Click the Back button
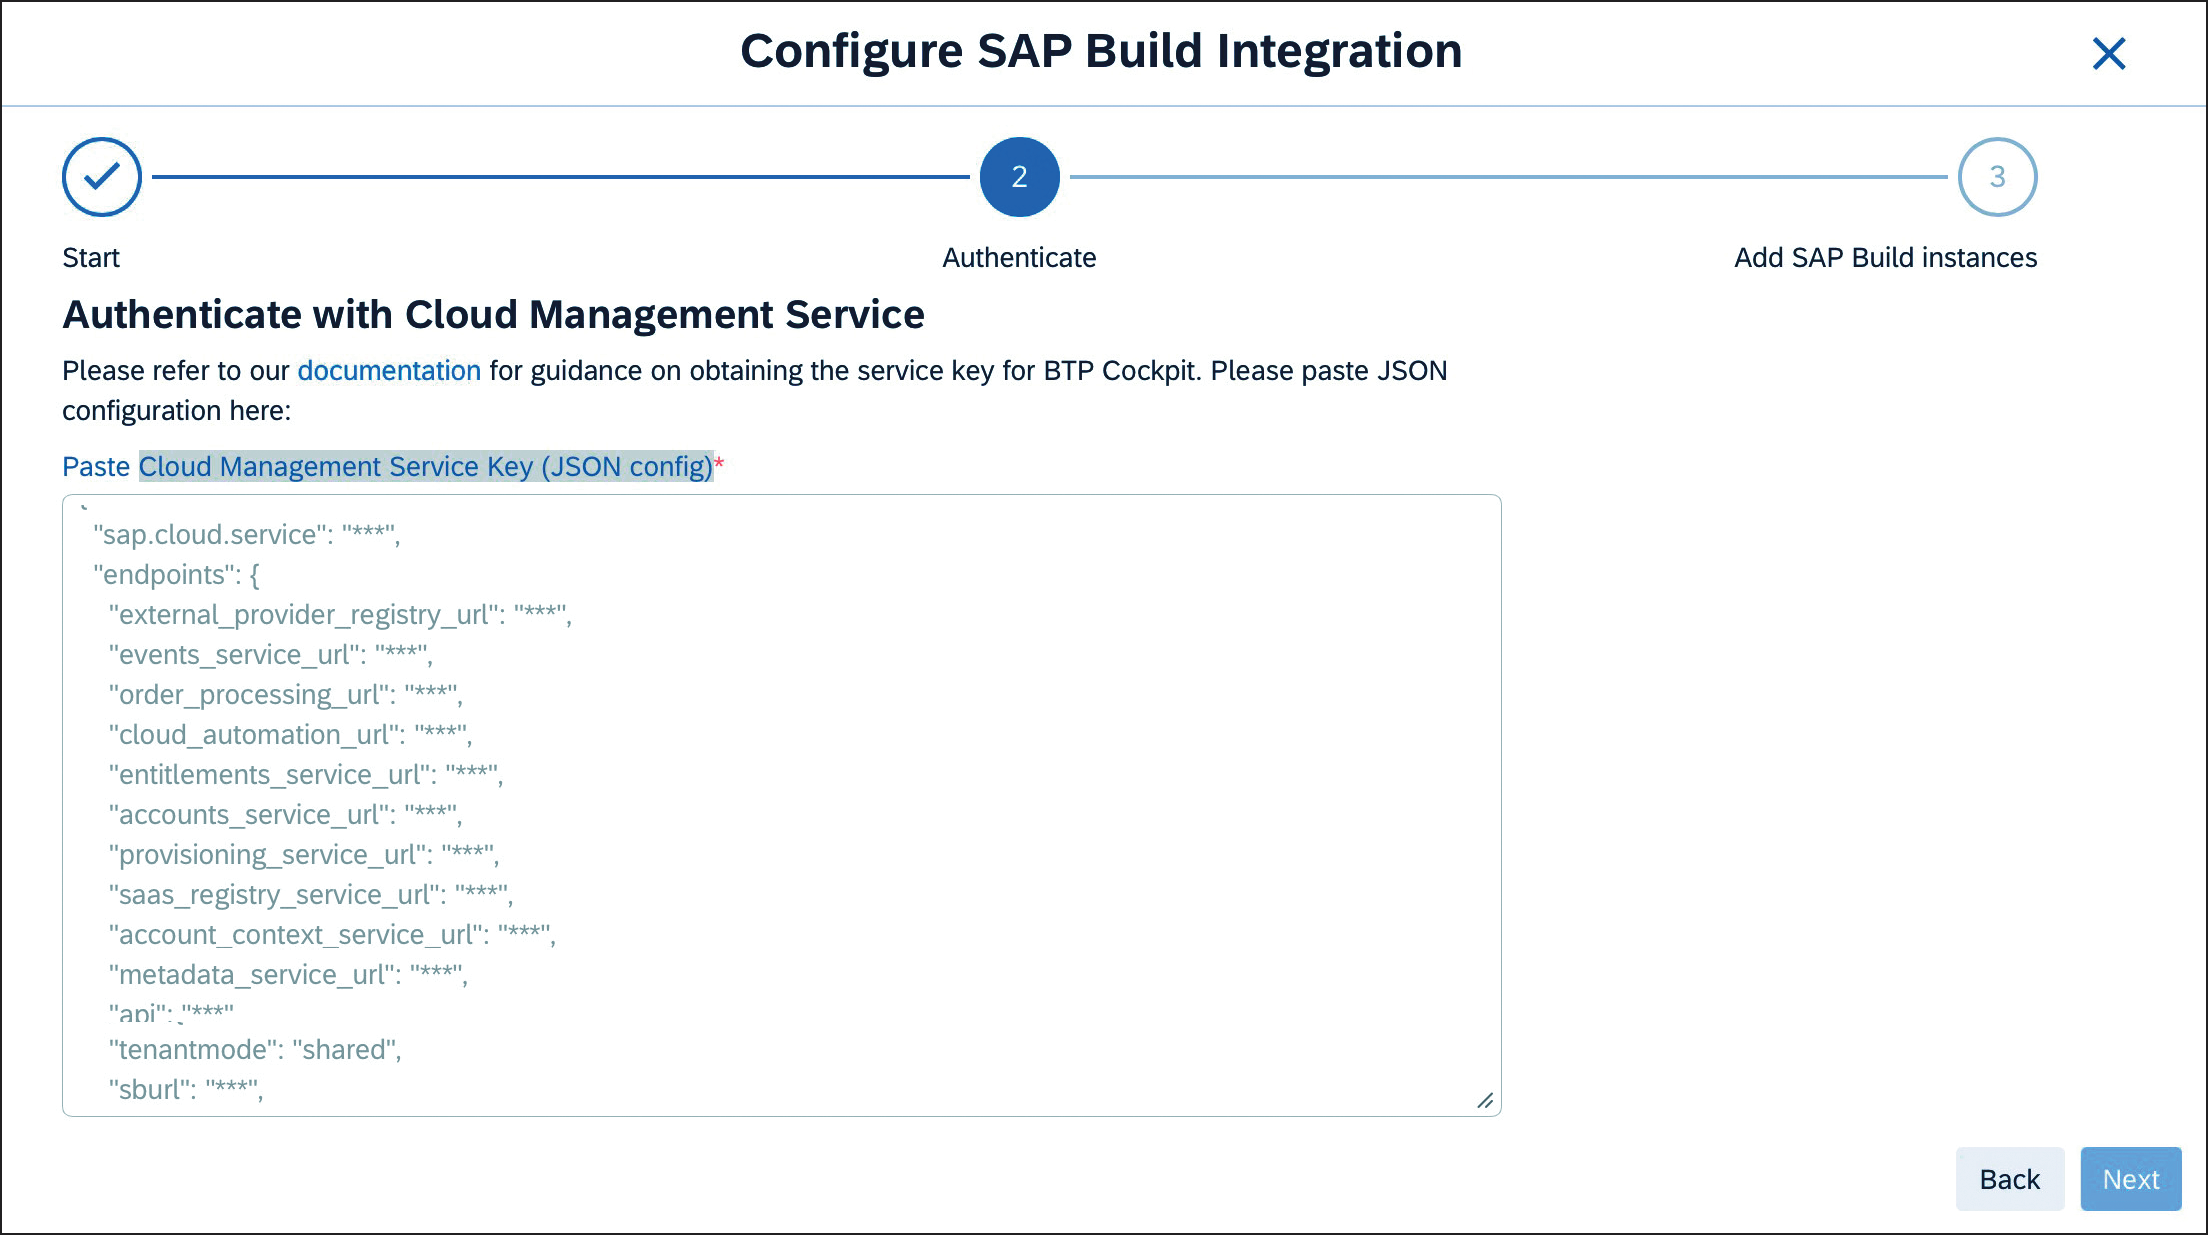The width and height of the screenshot is (2208, 1235). tap(2010, 1179)
